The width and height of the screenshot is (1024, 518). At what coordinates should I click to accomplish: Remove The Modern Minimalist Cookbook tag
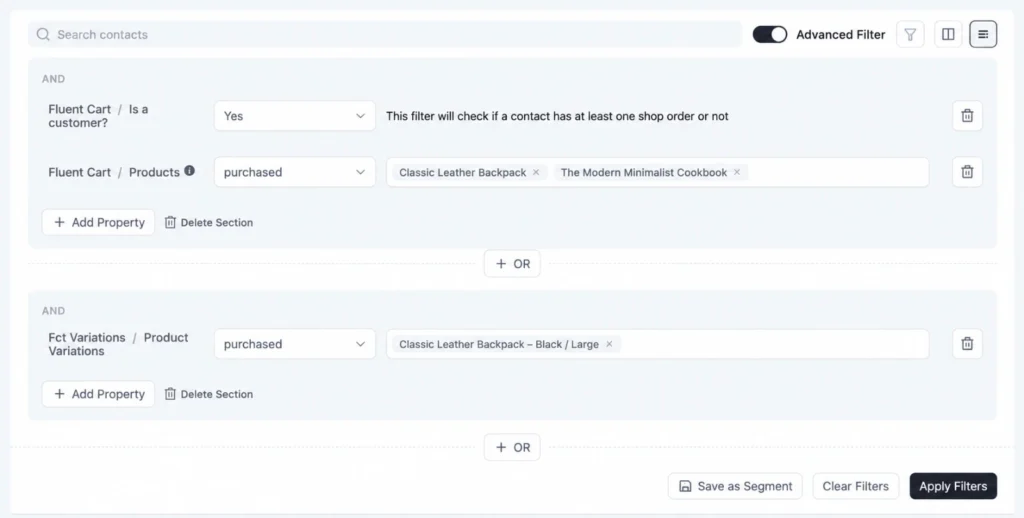click(x=737, y=172)
